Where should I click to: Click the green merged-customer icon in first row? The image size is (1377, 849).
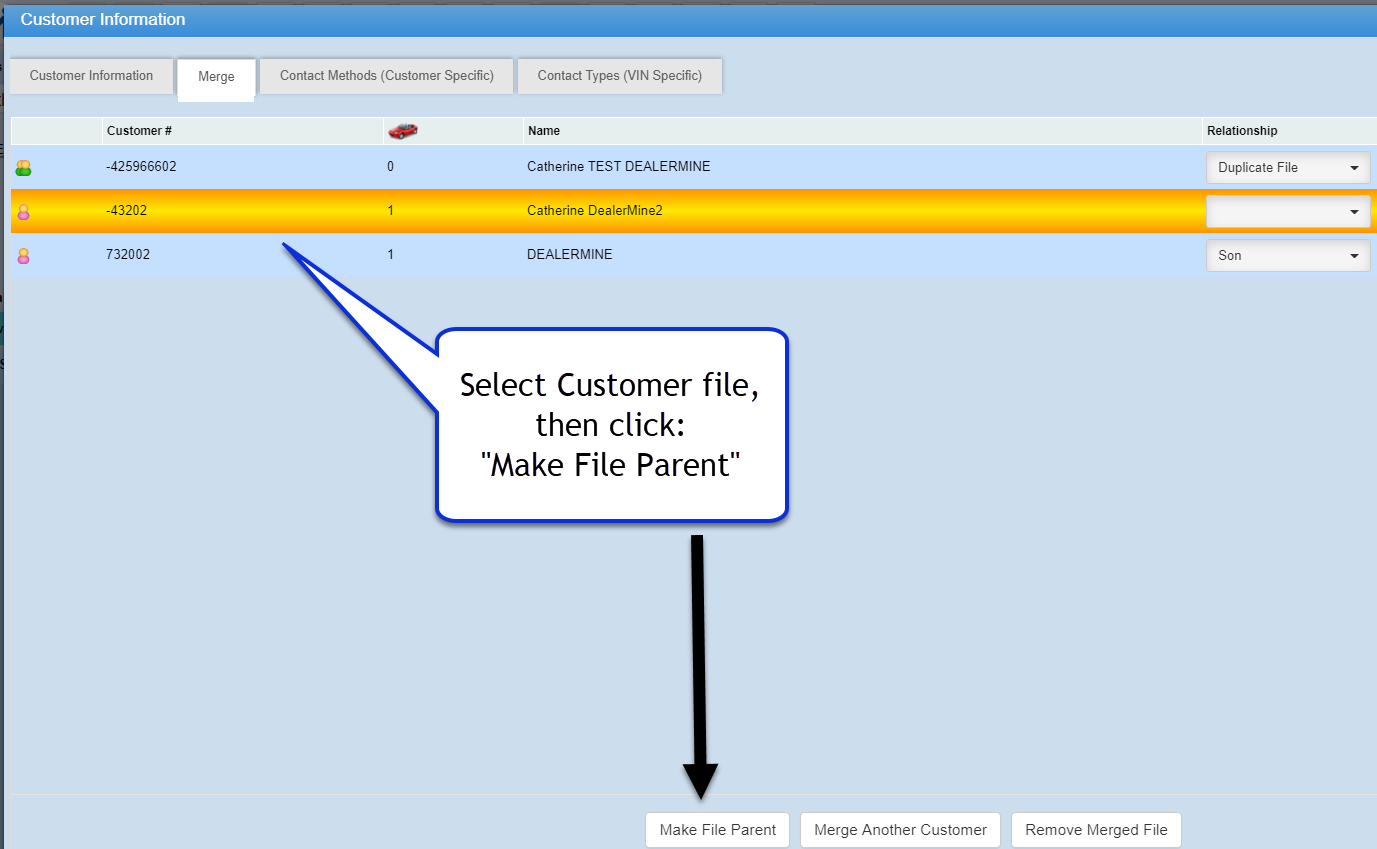(23, 168)
